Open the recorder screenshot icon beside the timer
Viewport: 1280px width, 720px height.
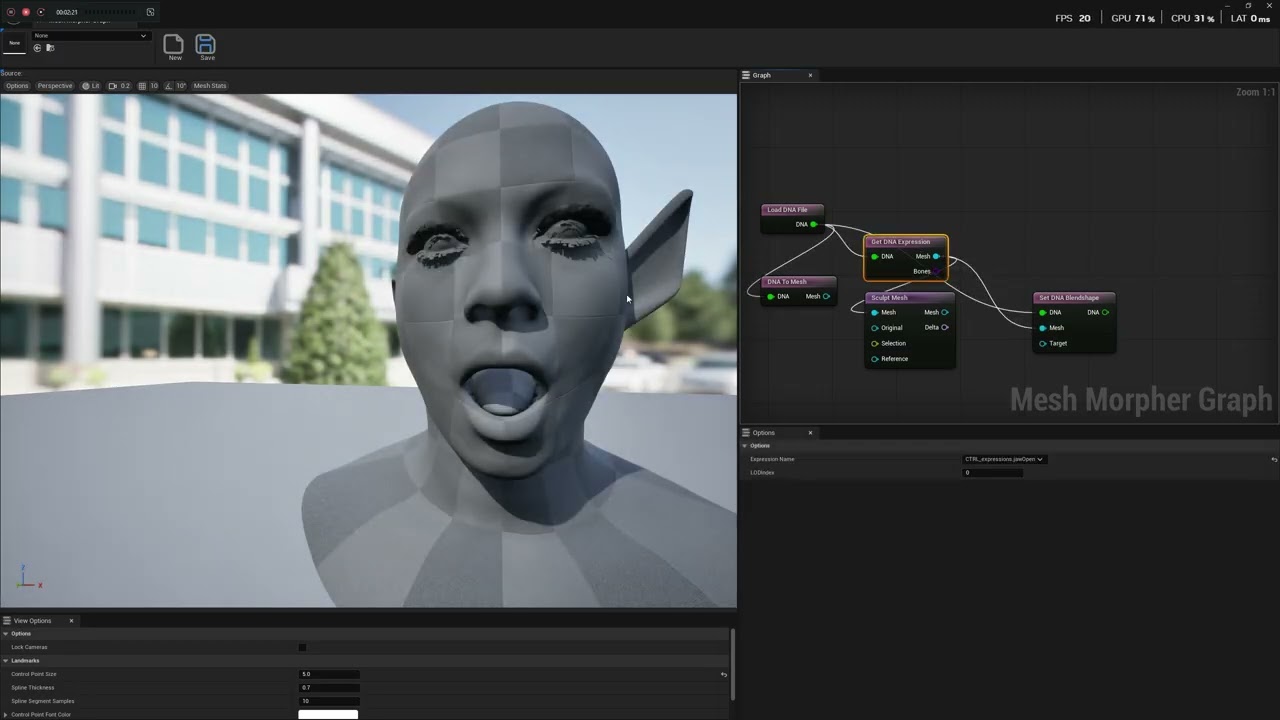click(150, 12)
